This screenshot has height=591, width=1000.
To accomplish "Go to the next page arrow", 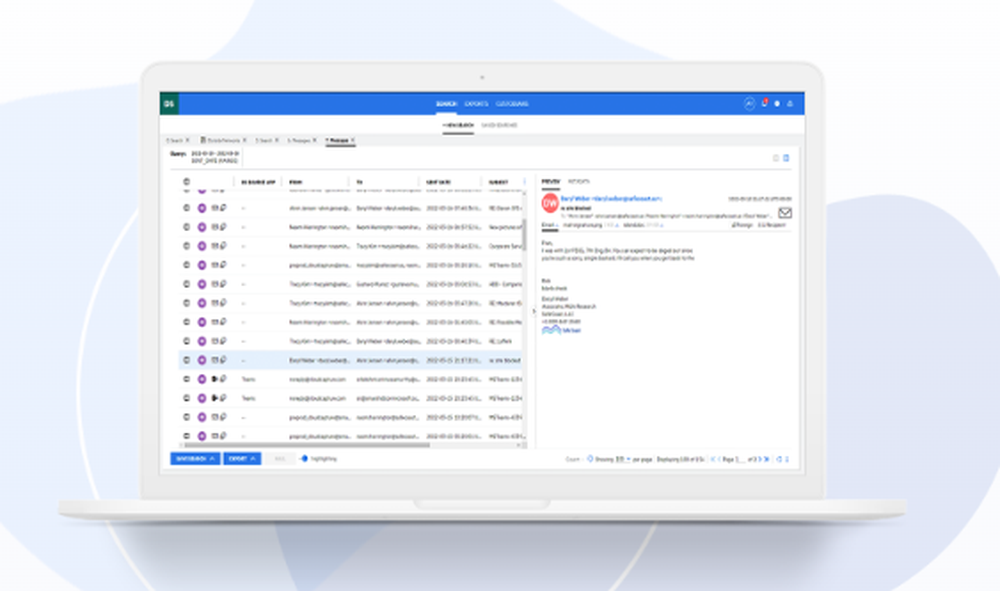I will click(760, 459).
